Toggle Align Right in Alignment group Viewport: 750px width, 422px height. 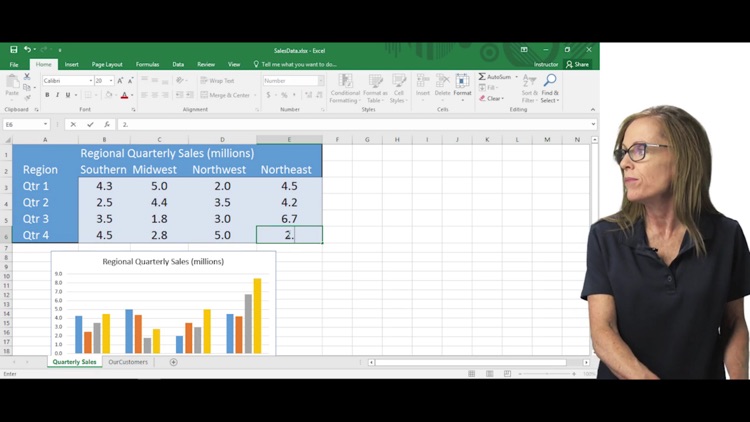165,95
